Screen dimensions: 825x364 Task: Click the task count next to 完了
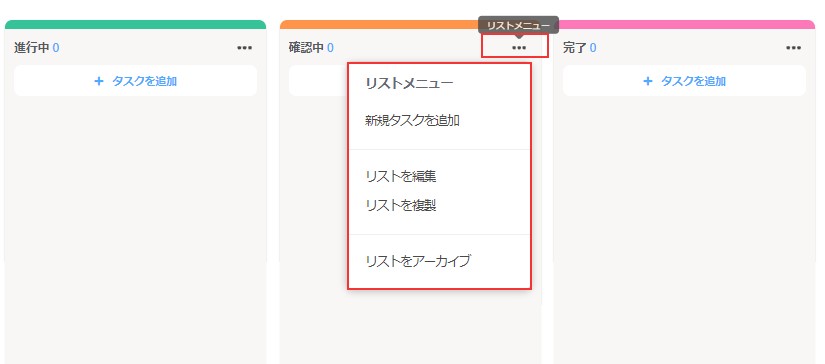pyautogui.click(x=593, y=48)
